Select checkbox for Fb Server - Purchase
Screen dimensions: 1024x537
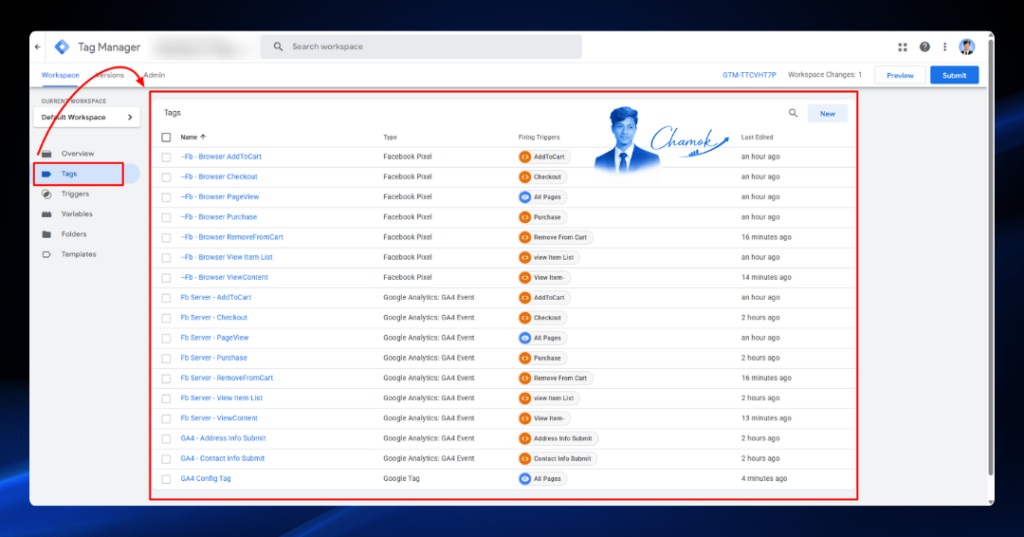(x=167, y=358)
